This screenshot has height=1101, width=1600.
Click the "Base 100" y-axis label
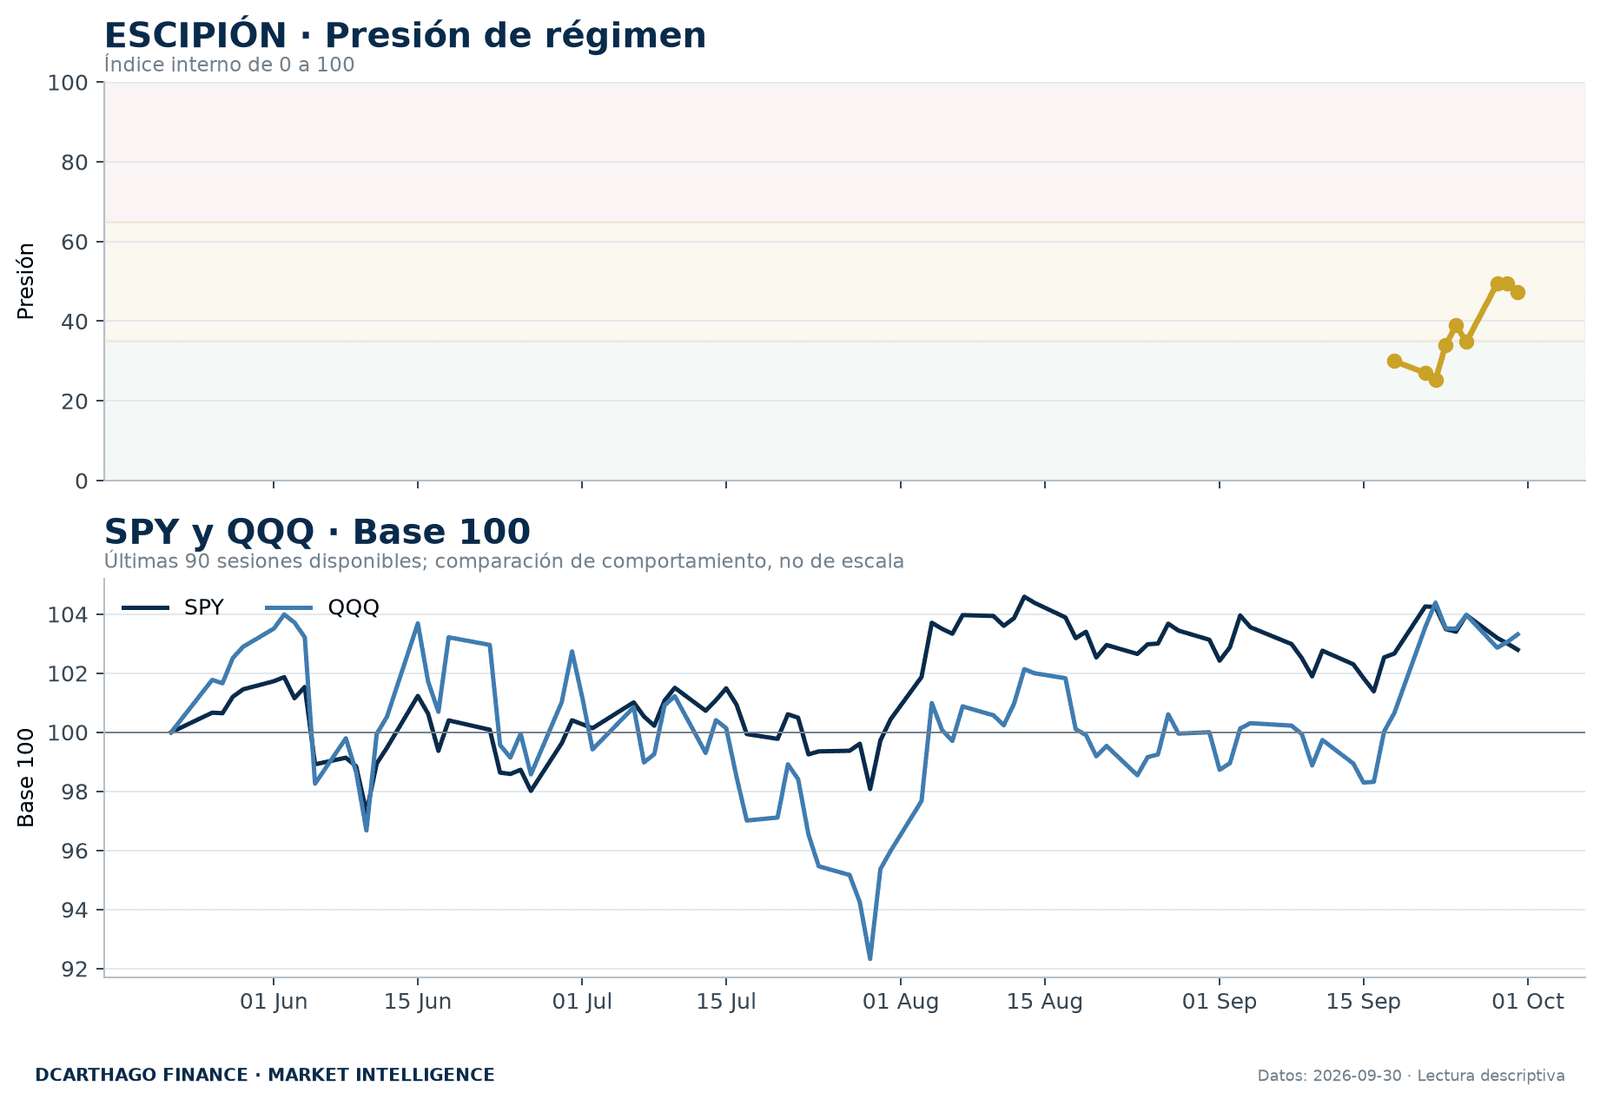[26, 777]
